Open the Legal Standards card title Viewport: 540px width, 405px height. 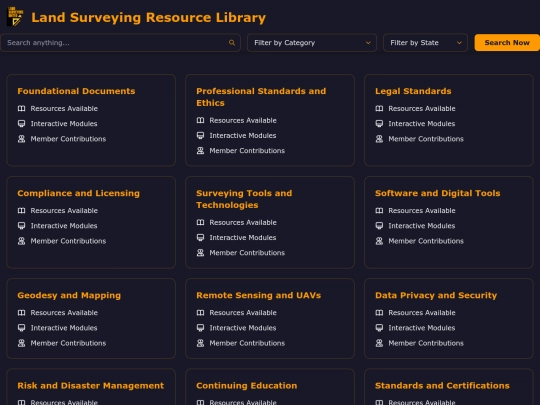point(413,91)
